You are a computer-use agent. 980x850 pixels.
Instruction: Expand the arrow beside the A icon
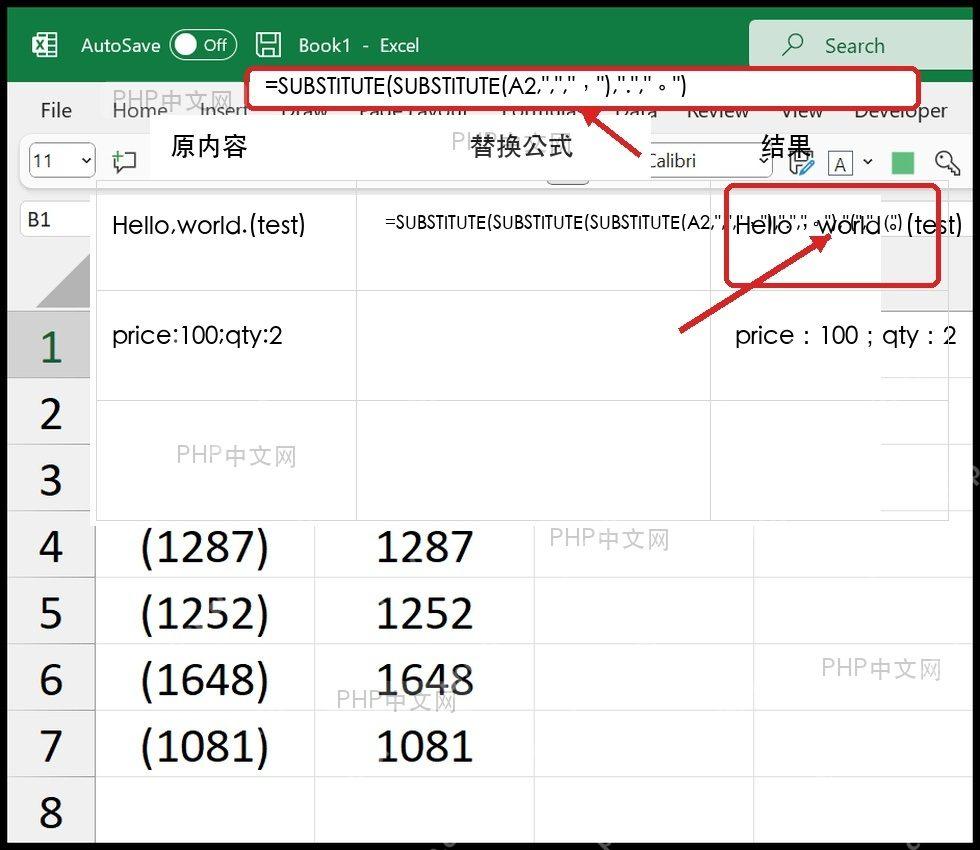click(x=868, y=162)
